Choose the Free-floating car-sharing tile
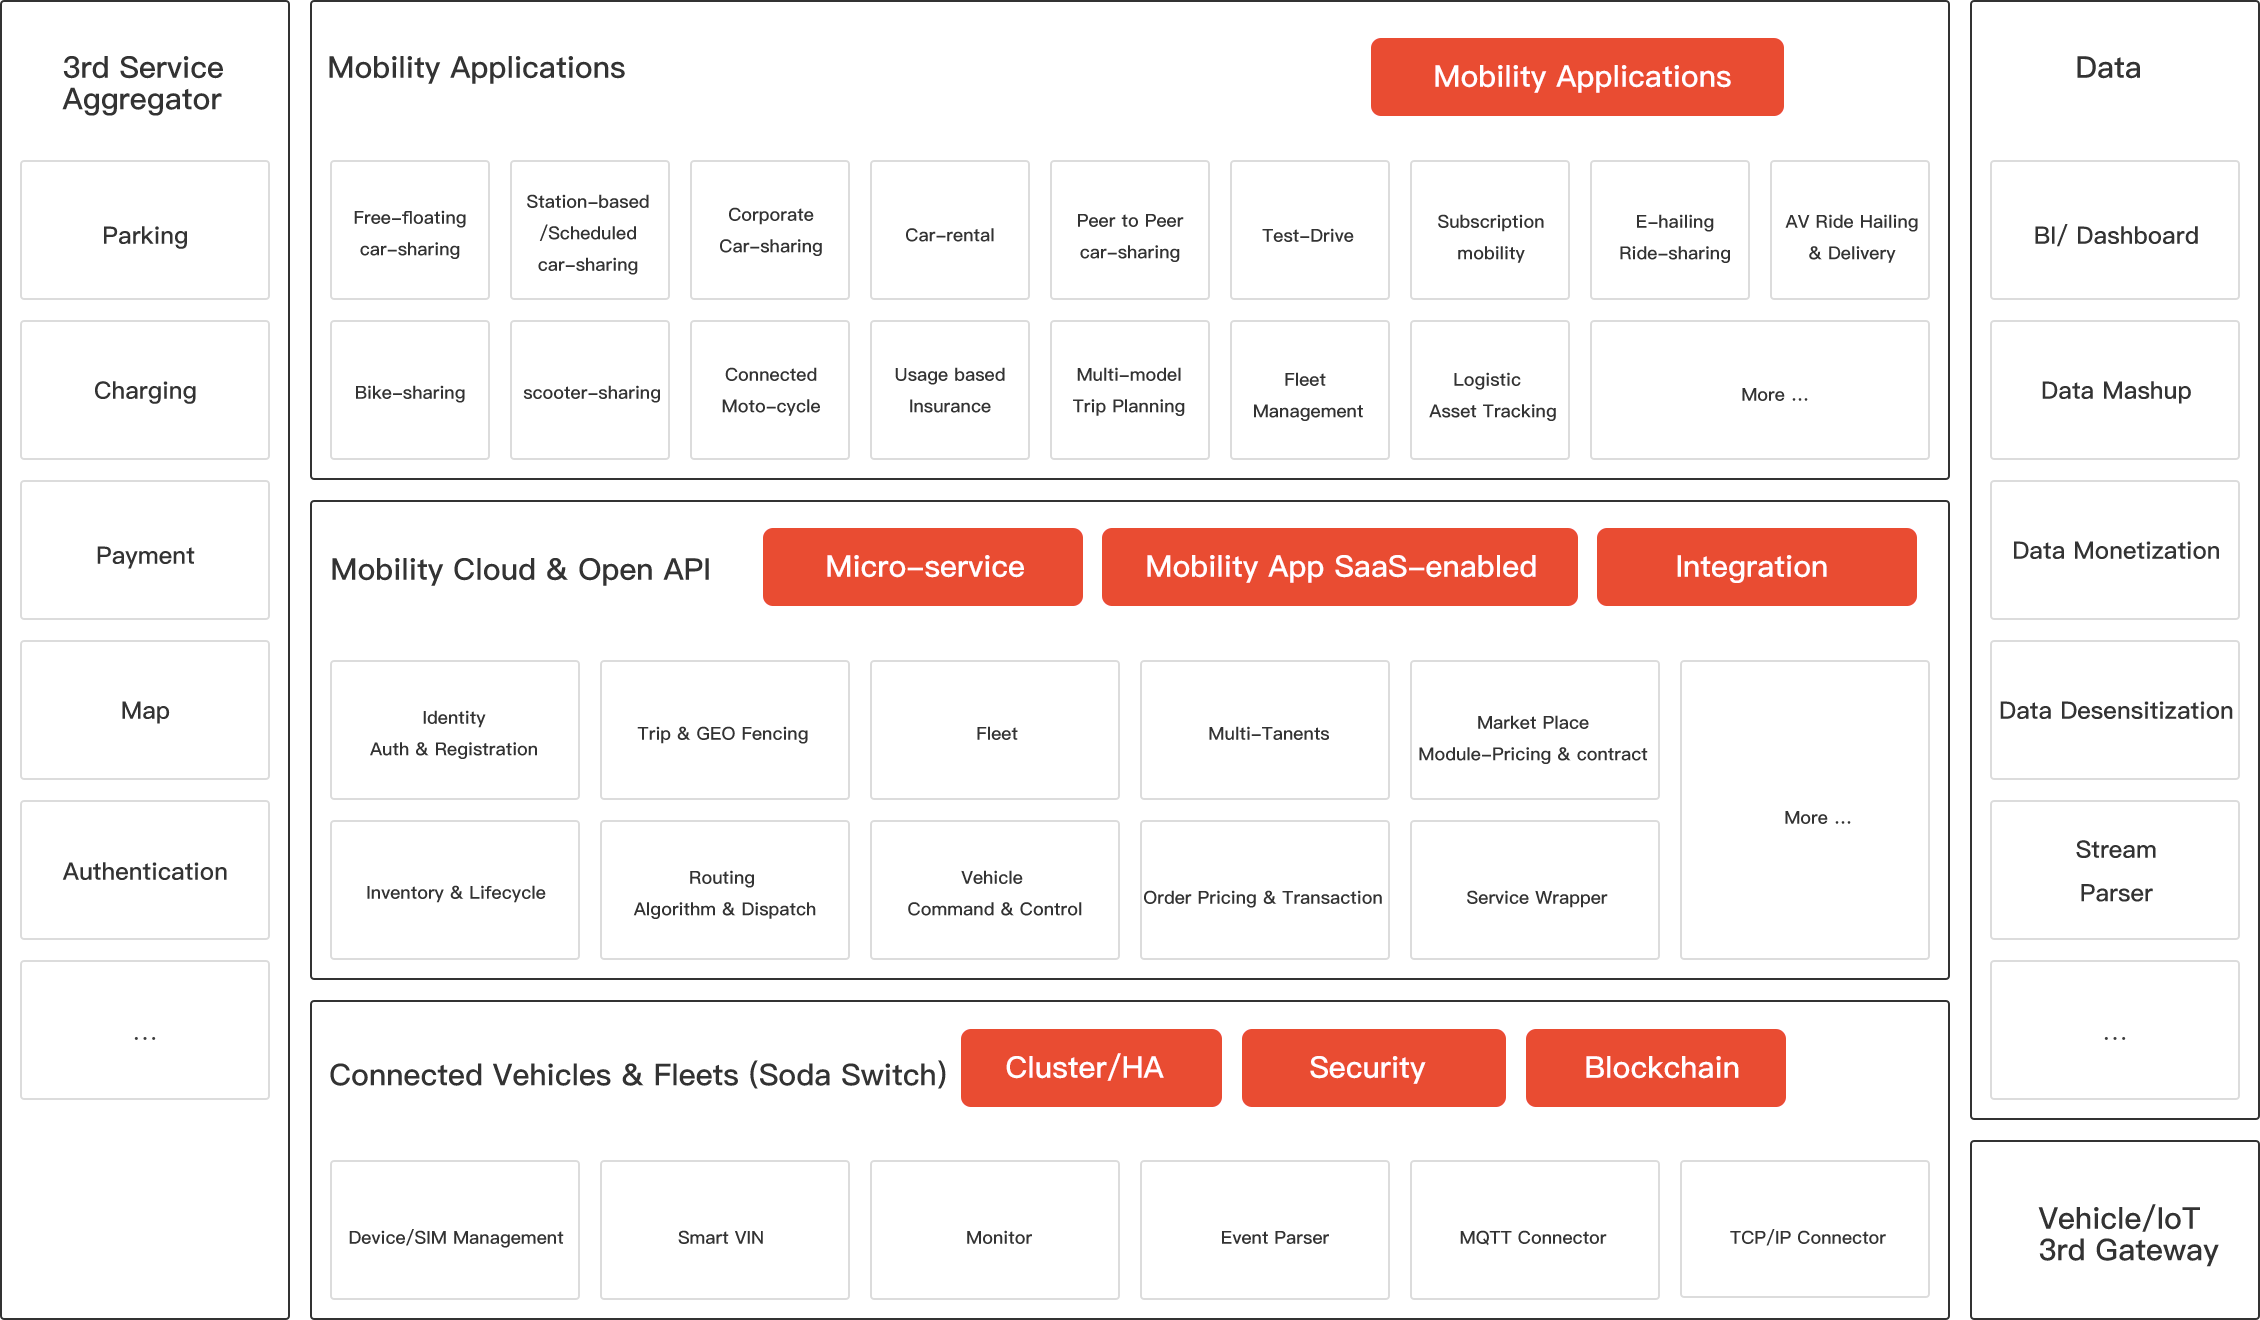The width and height of the screenshot is (2260, 1320). click(410, 231)
